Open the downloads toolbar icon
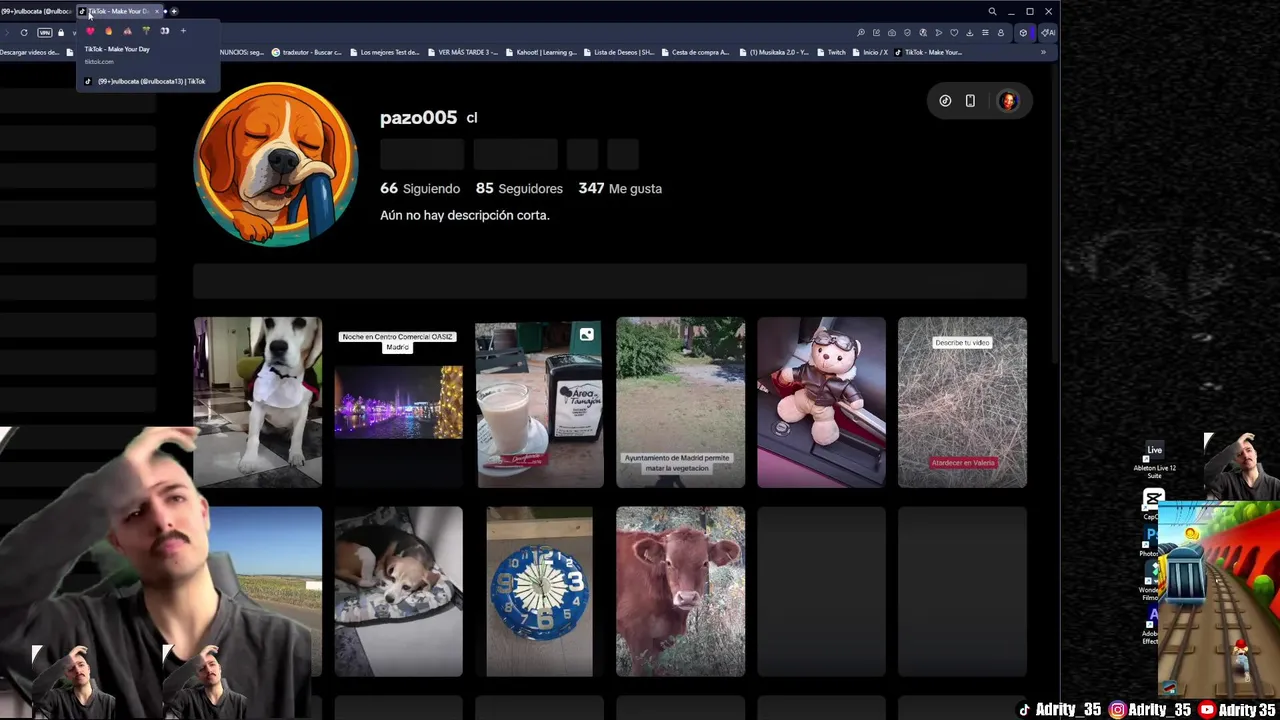The width and height of the screenshot is (1280, 720). pyautogui.click(x=969, y=32)
